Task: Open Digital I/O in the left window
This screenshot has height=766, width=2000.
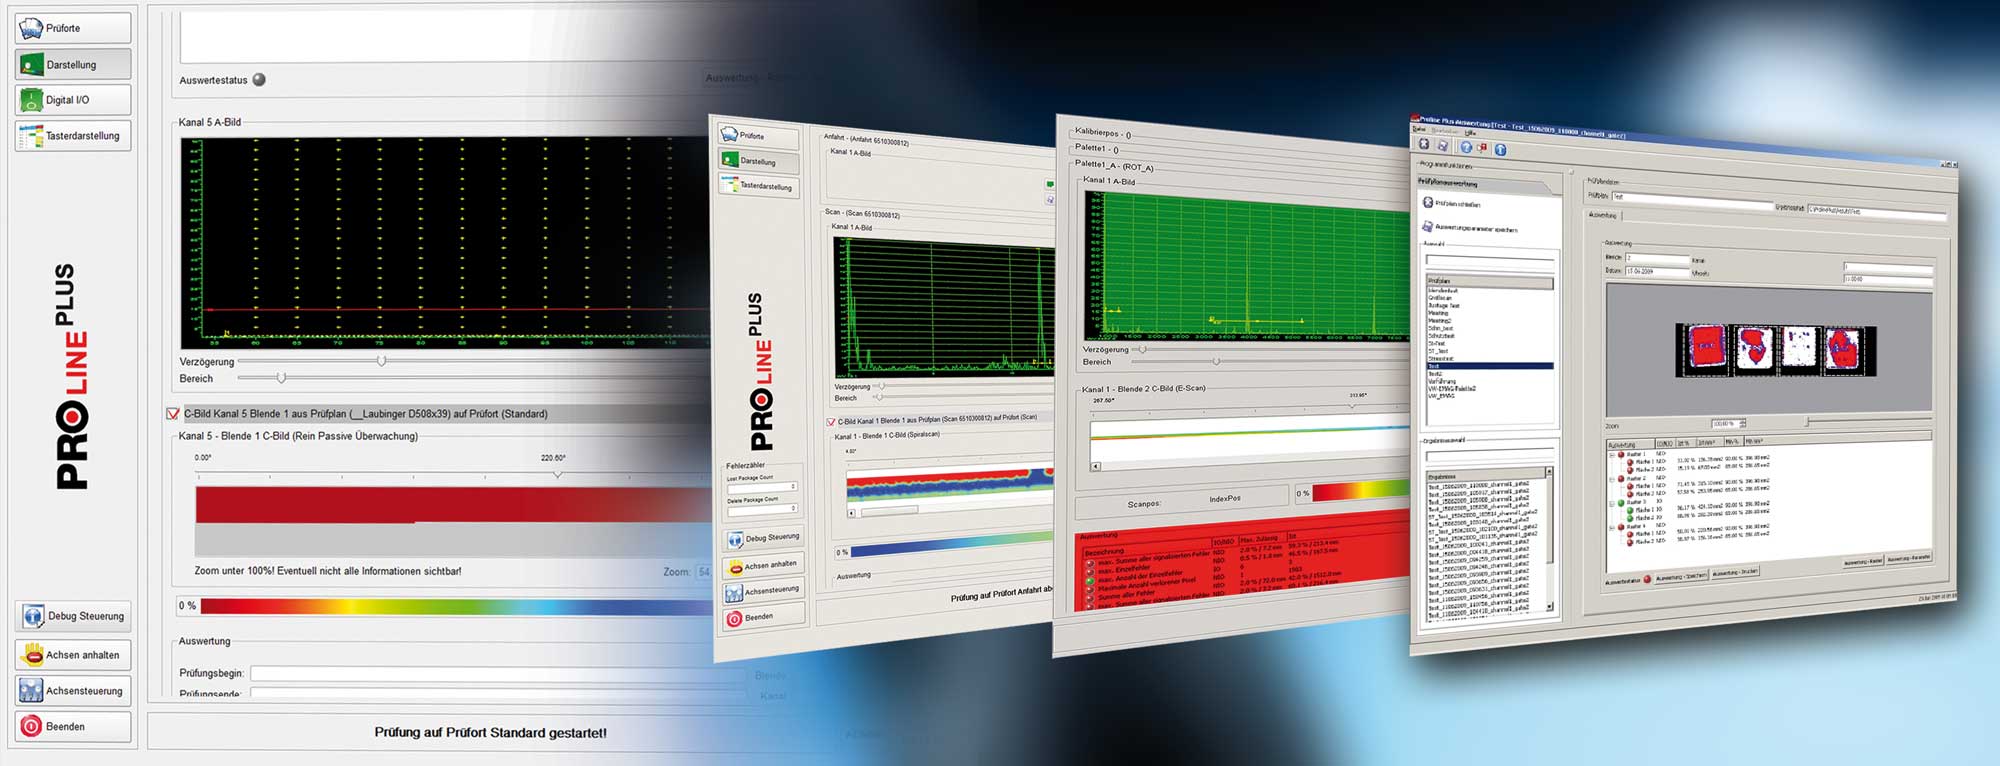Action: [73, 100]
